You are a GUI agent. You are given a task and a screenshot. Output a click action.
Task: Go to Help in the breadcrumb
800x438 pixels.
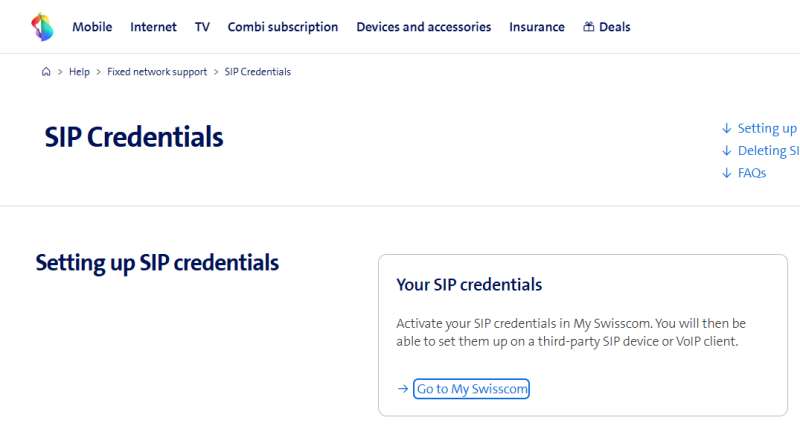(79, 72)
